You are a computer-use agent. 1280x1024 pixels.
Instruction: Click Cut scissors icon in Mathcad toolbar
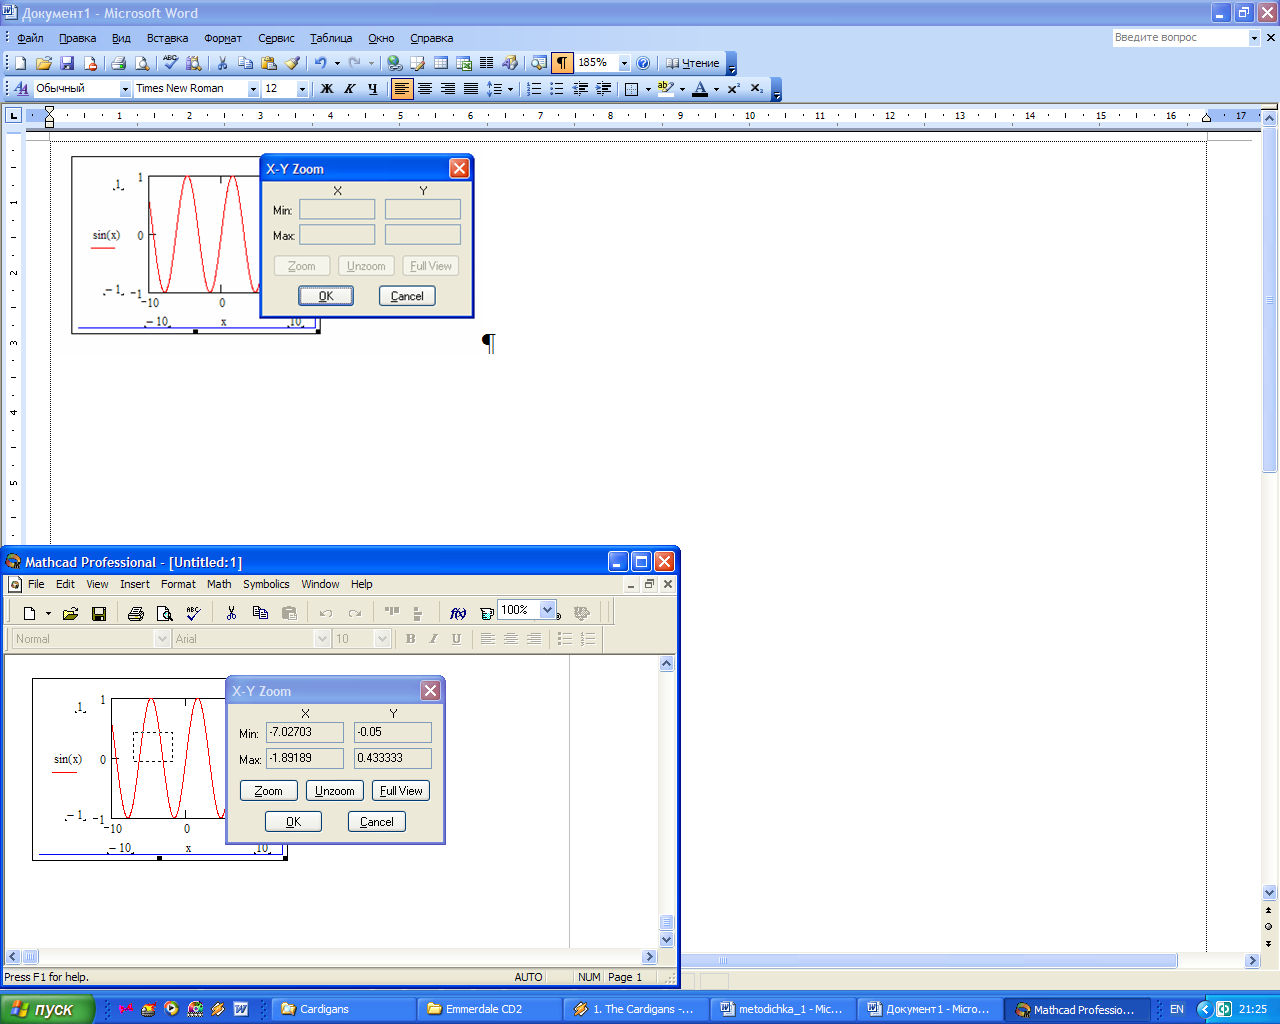coord(231,613)
